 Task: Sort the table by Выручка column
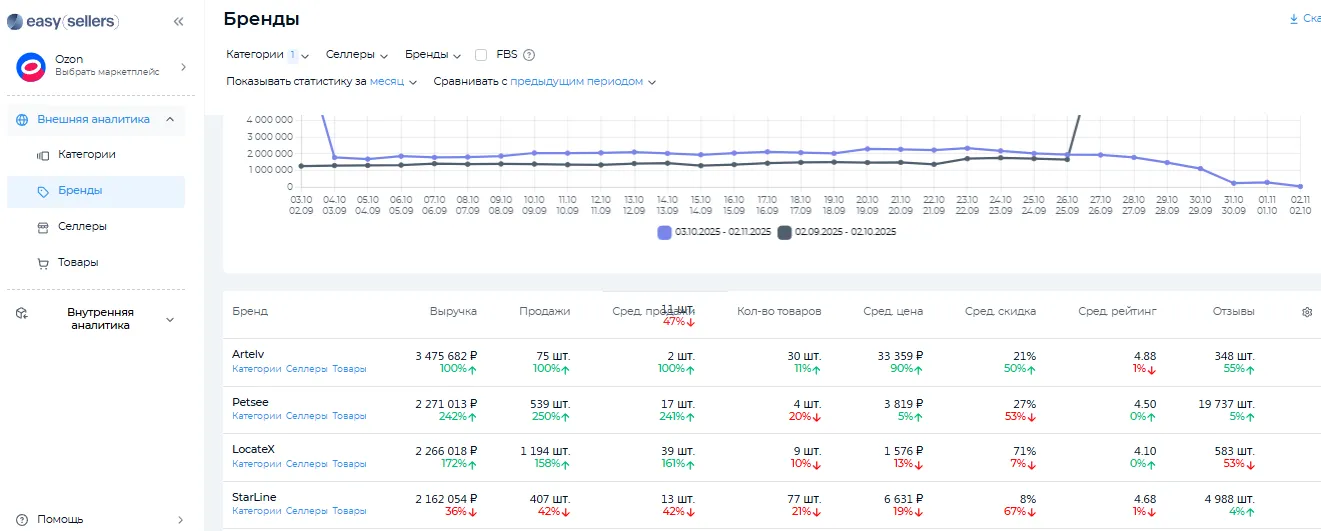coord(453,311)
